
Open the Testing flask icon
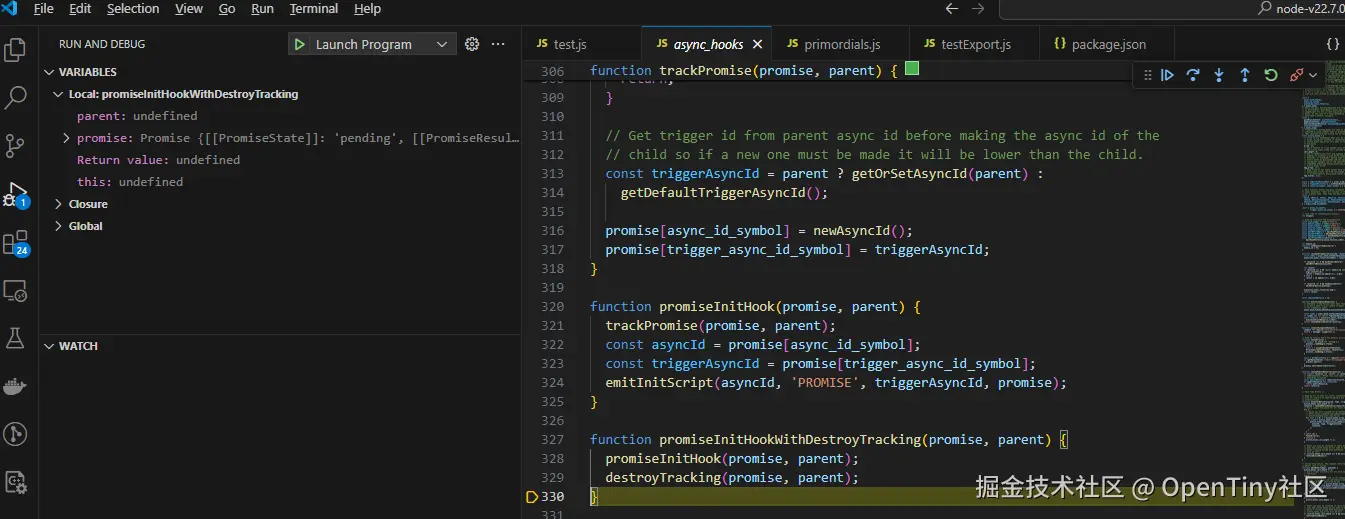(16, 339)
